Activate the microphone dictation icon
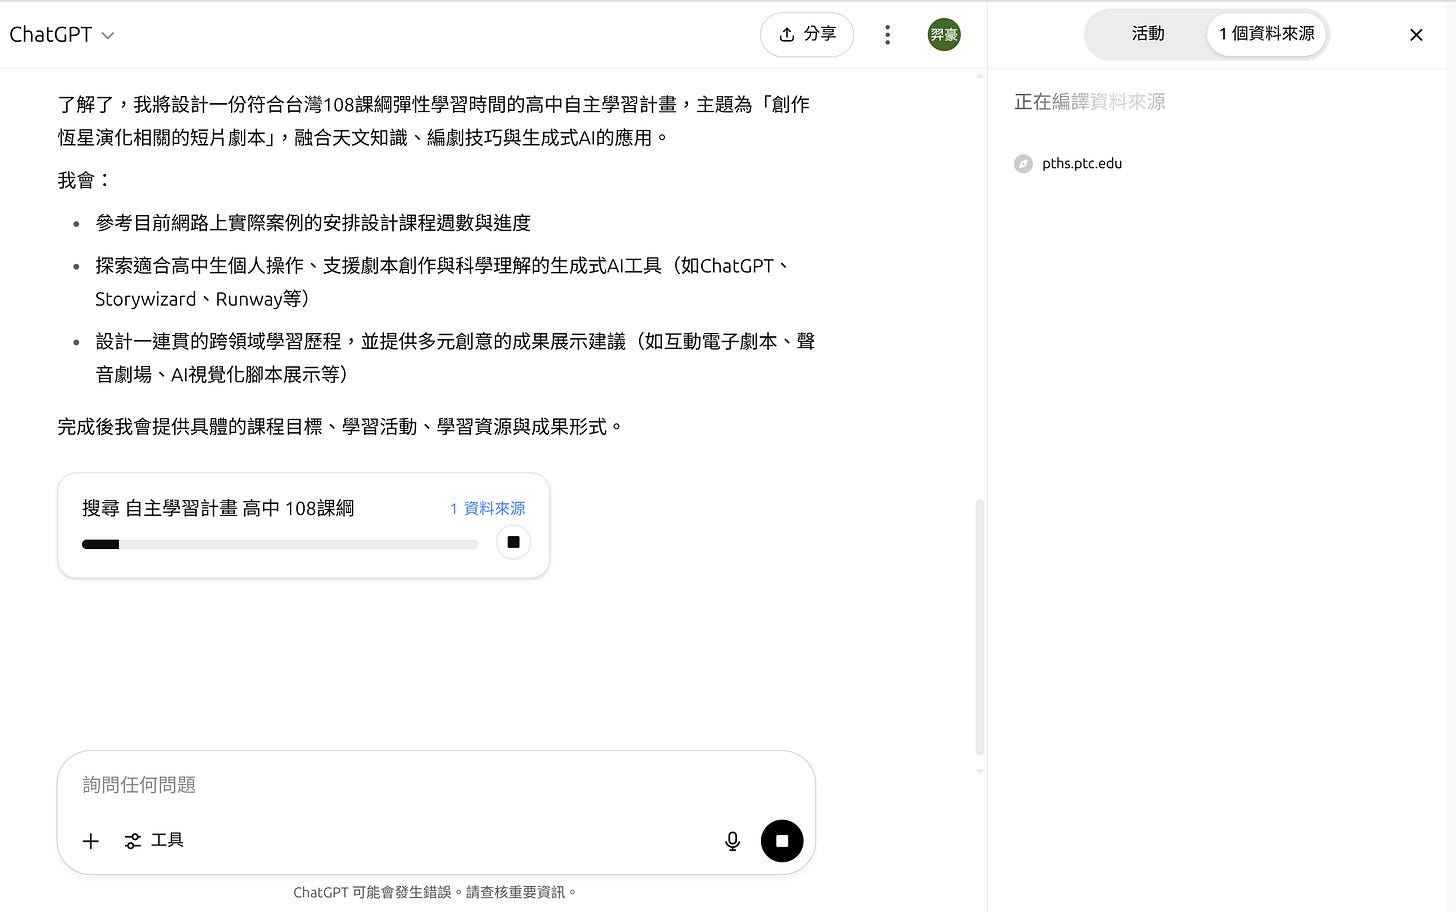 732,841
